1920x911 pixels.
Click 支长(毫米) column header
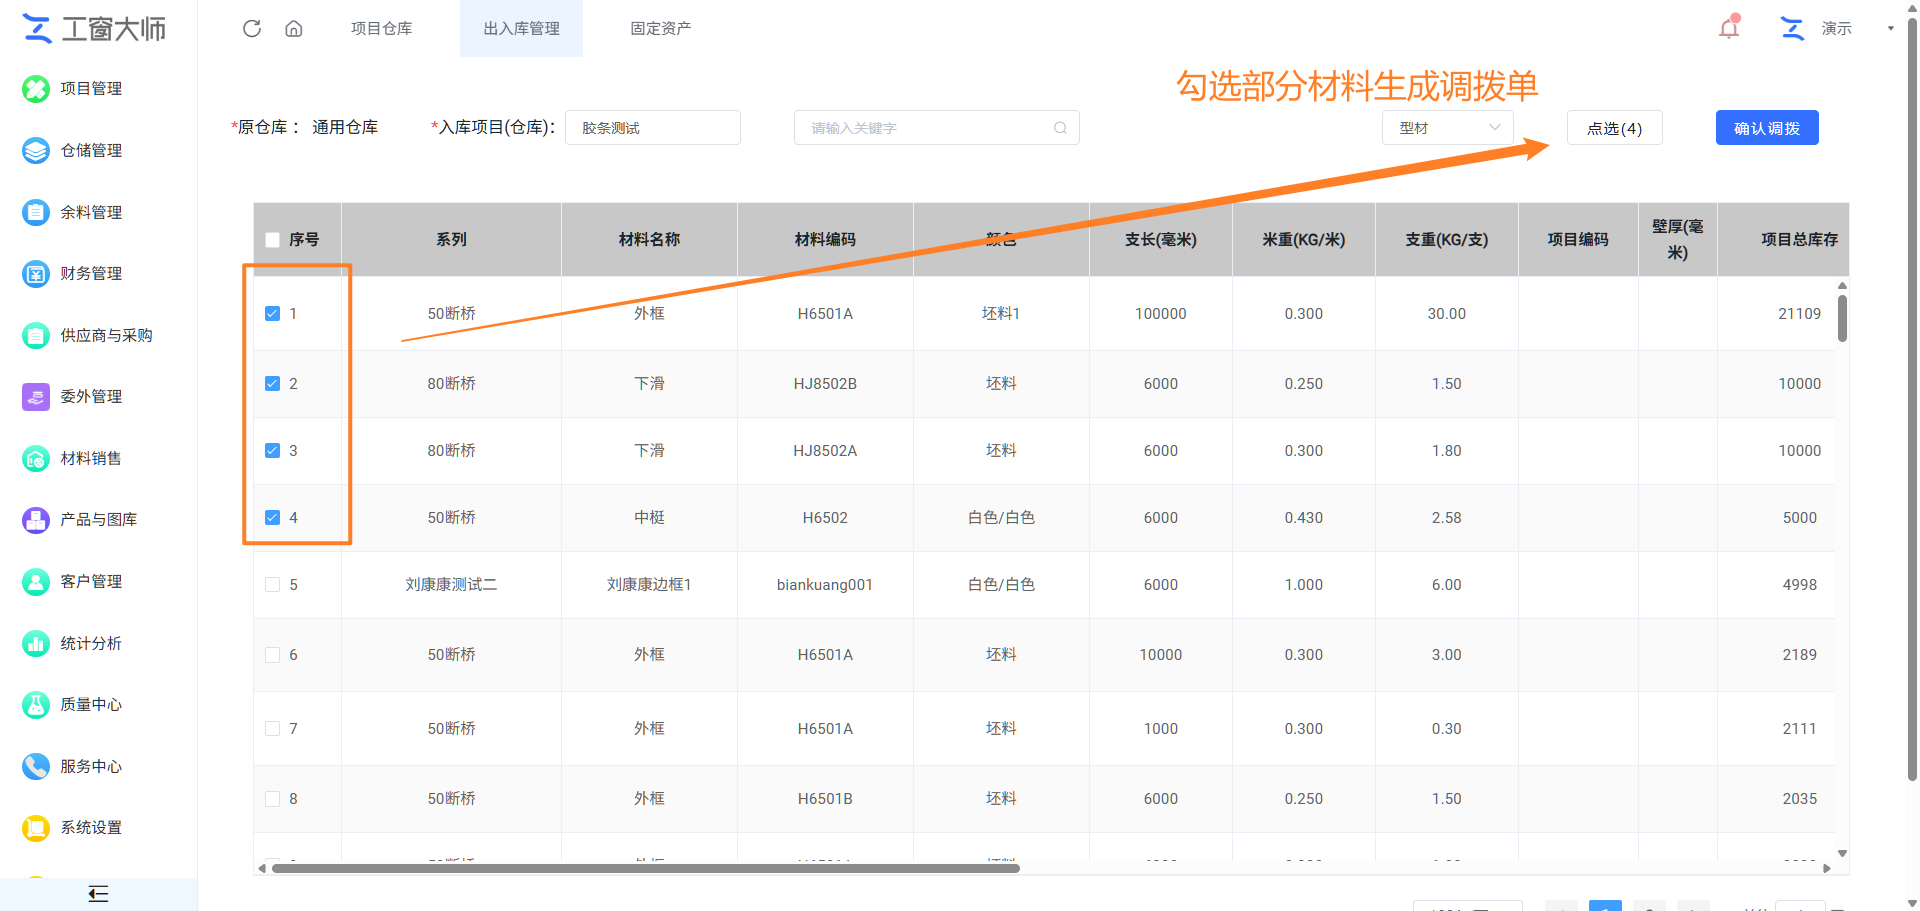coord(1160,240)
